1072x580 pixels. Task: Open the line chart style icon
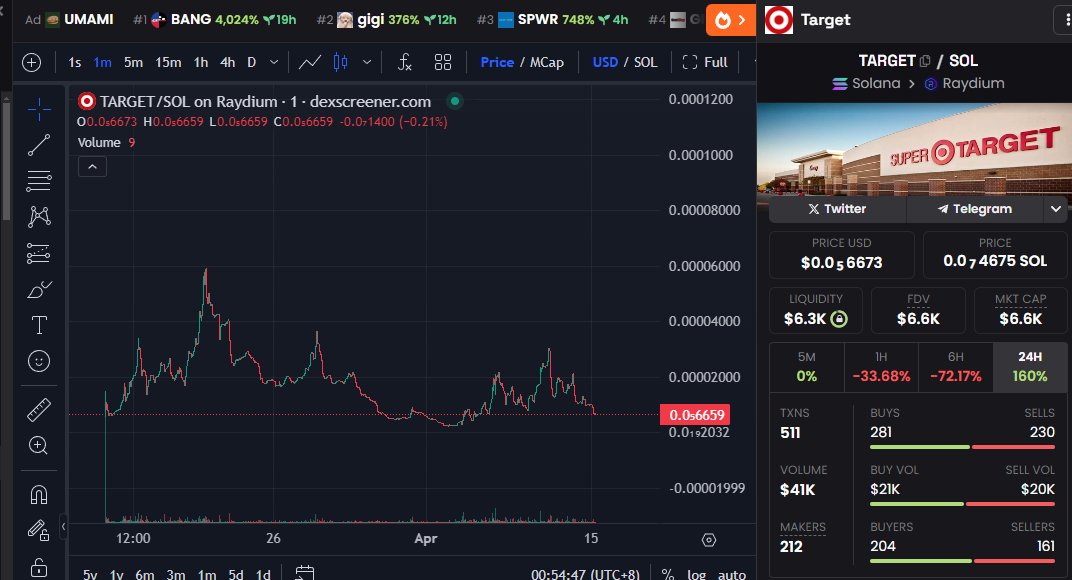coord(310,62)
